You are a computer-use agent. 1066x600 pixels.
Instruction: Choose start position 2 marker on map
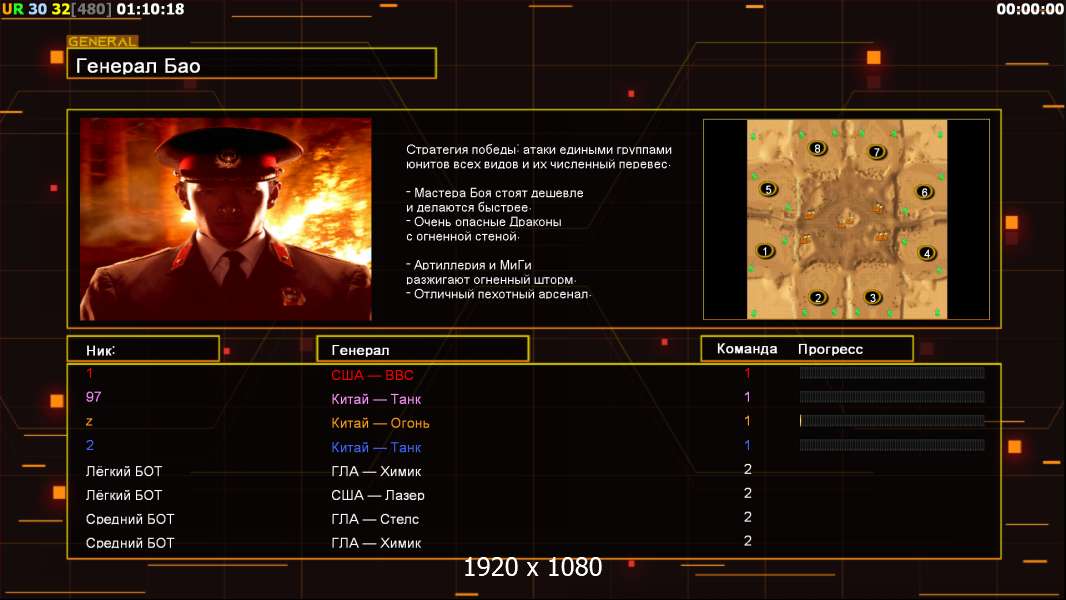817,297
